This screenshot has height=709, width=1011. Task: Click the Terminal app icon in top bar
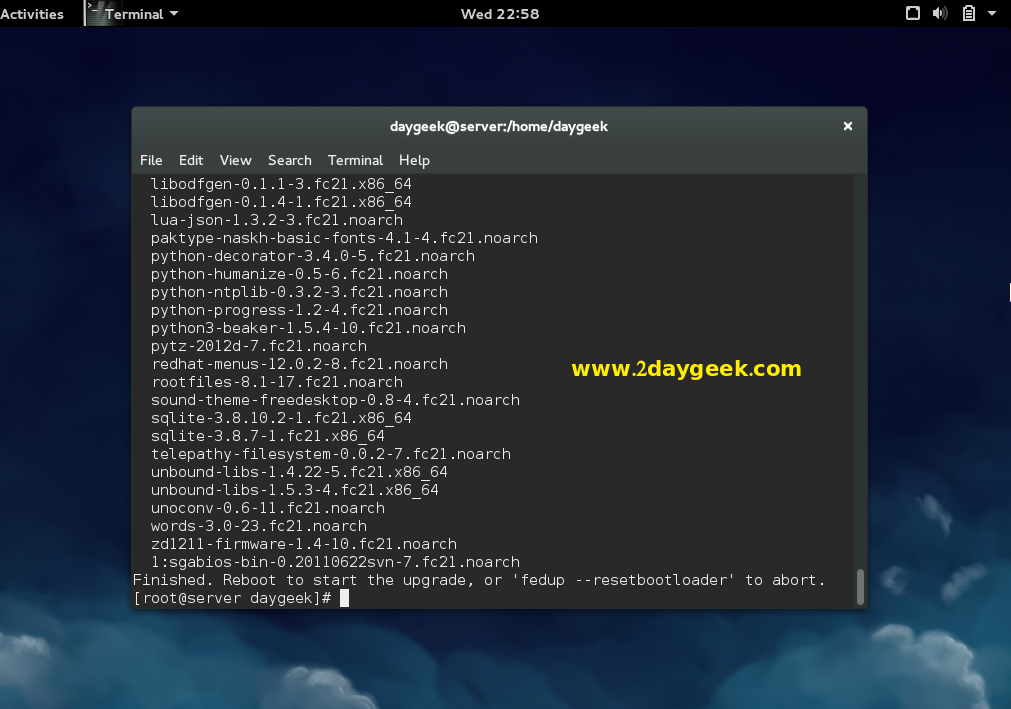95,13
